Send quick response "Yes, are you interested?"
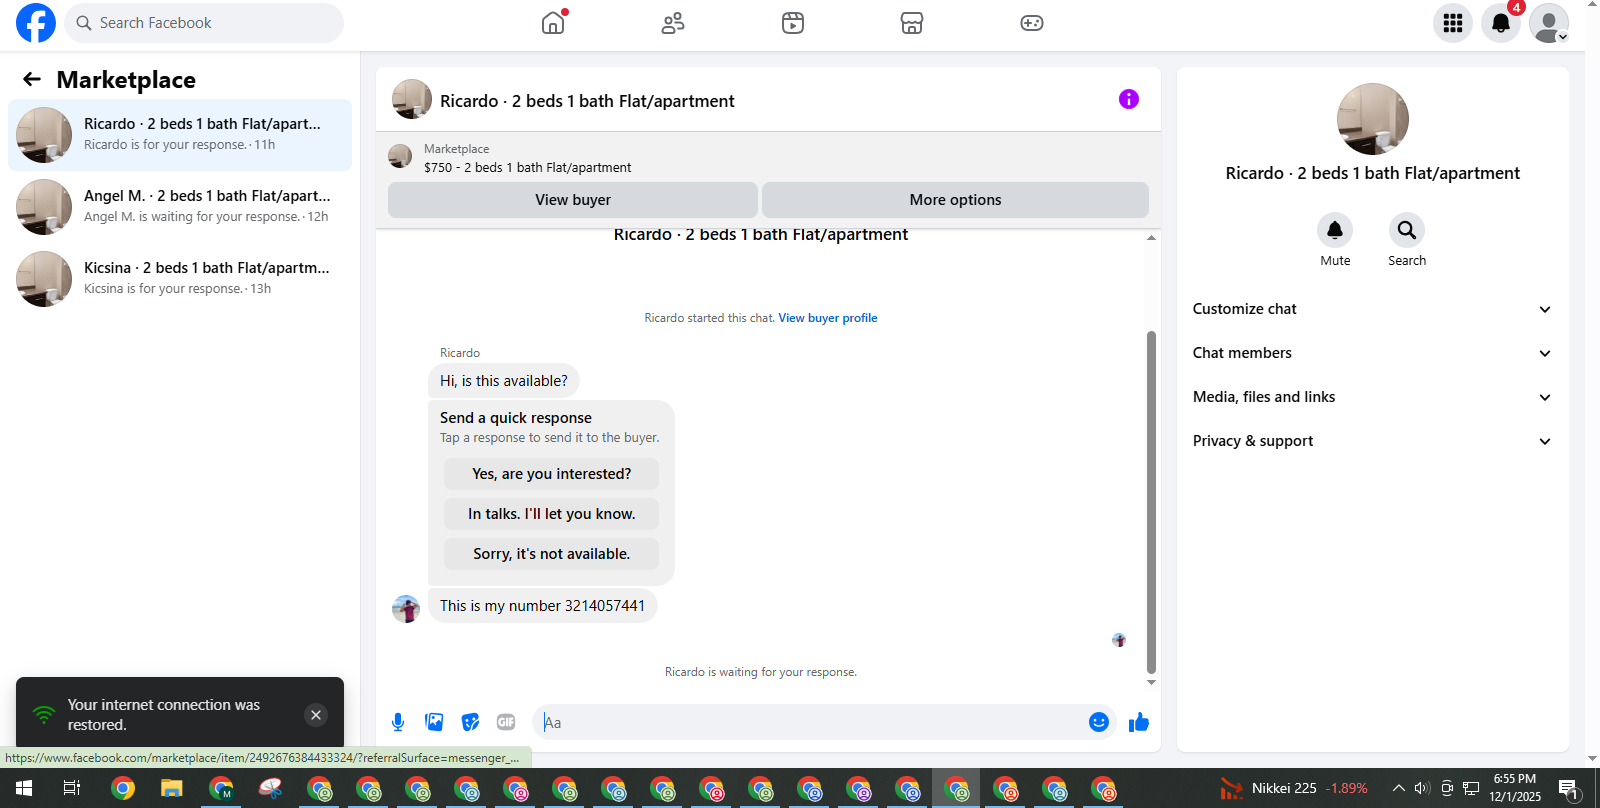 coord(552,474)
